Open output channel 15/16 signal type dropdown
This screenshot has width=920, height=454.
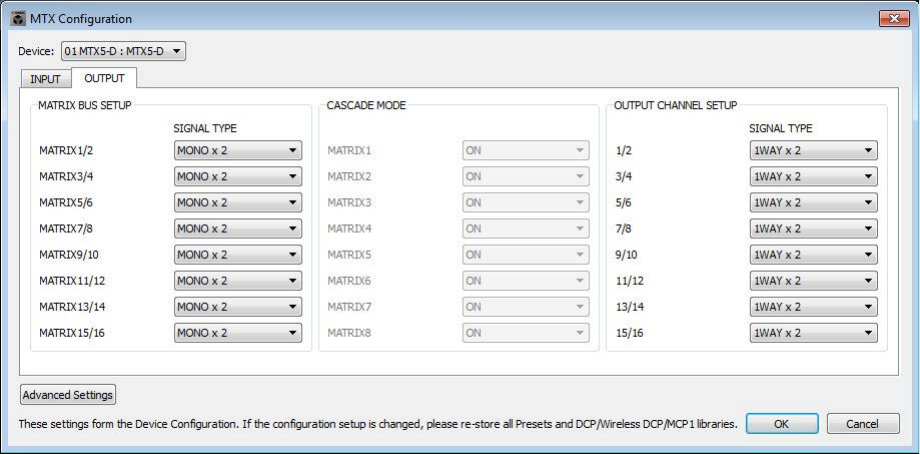(814, 333)
